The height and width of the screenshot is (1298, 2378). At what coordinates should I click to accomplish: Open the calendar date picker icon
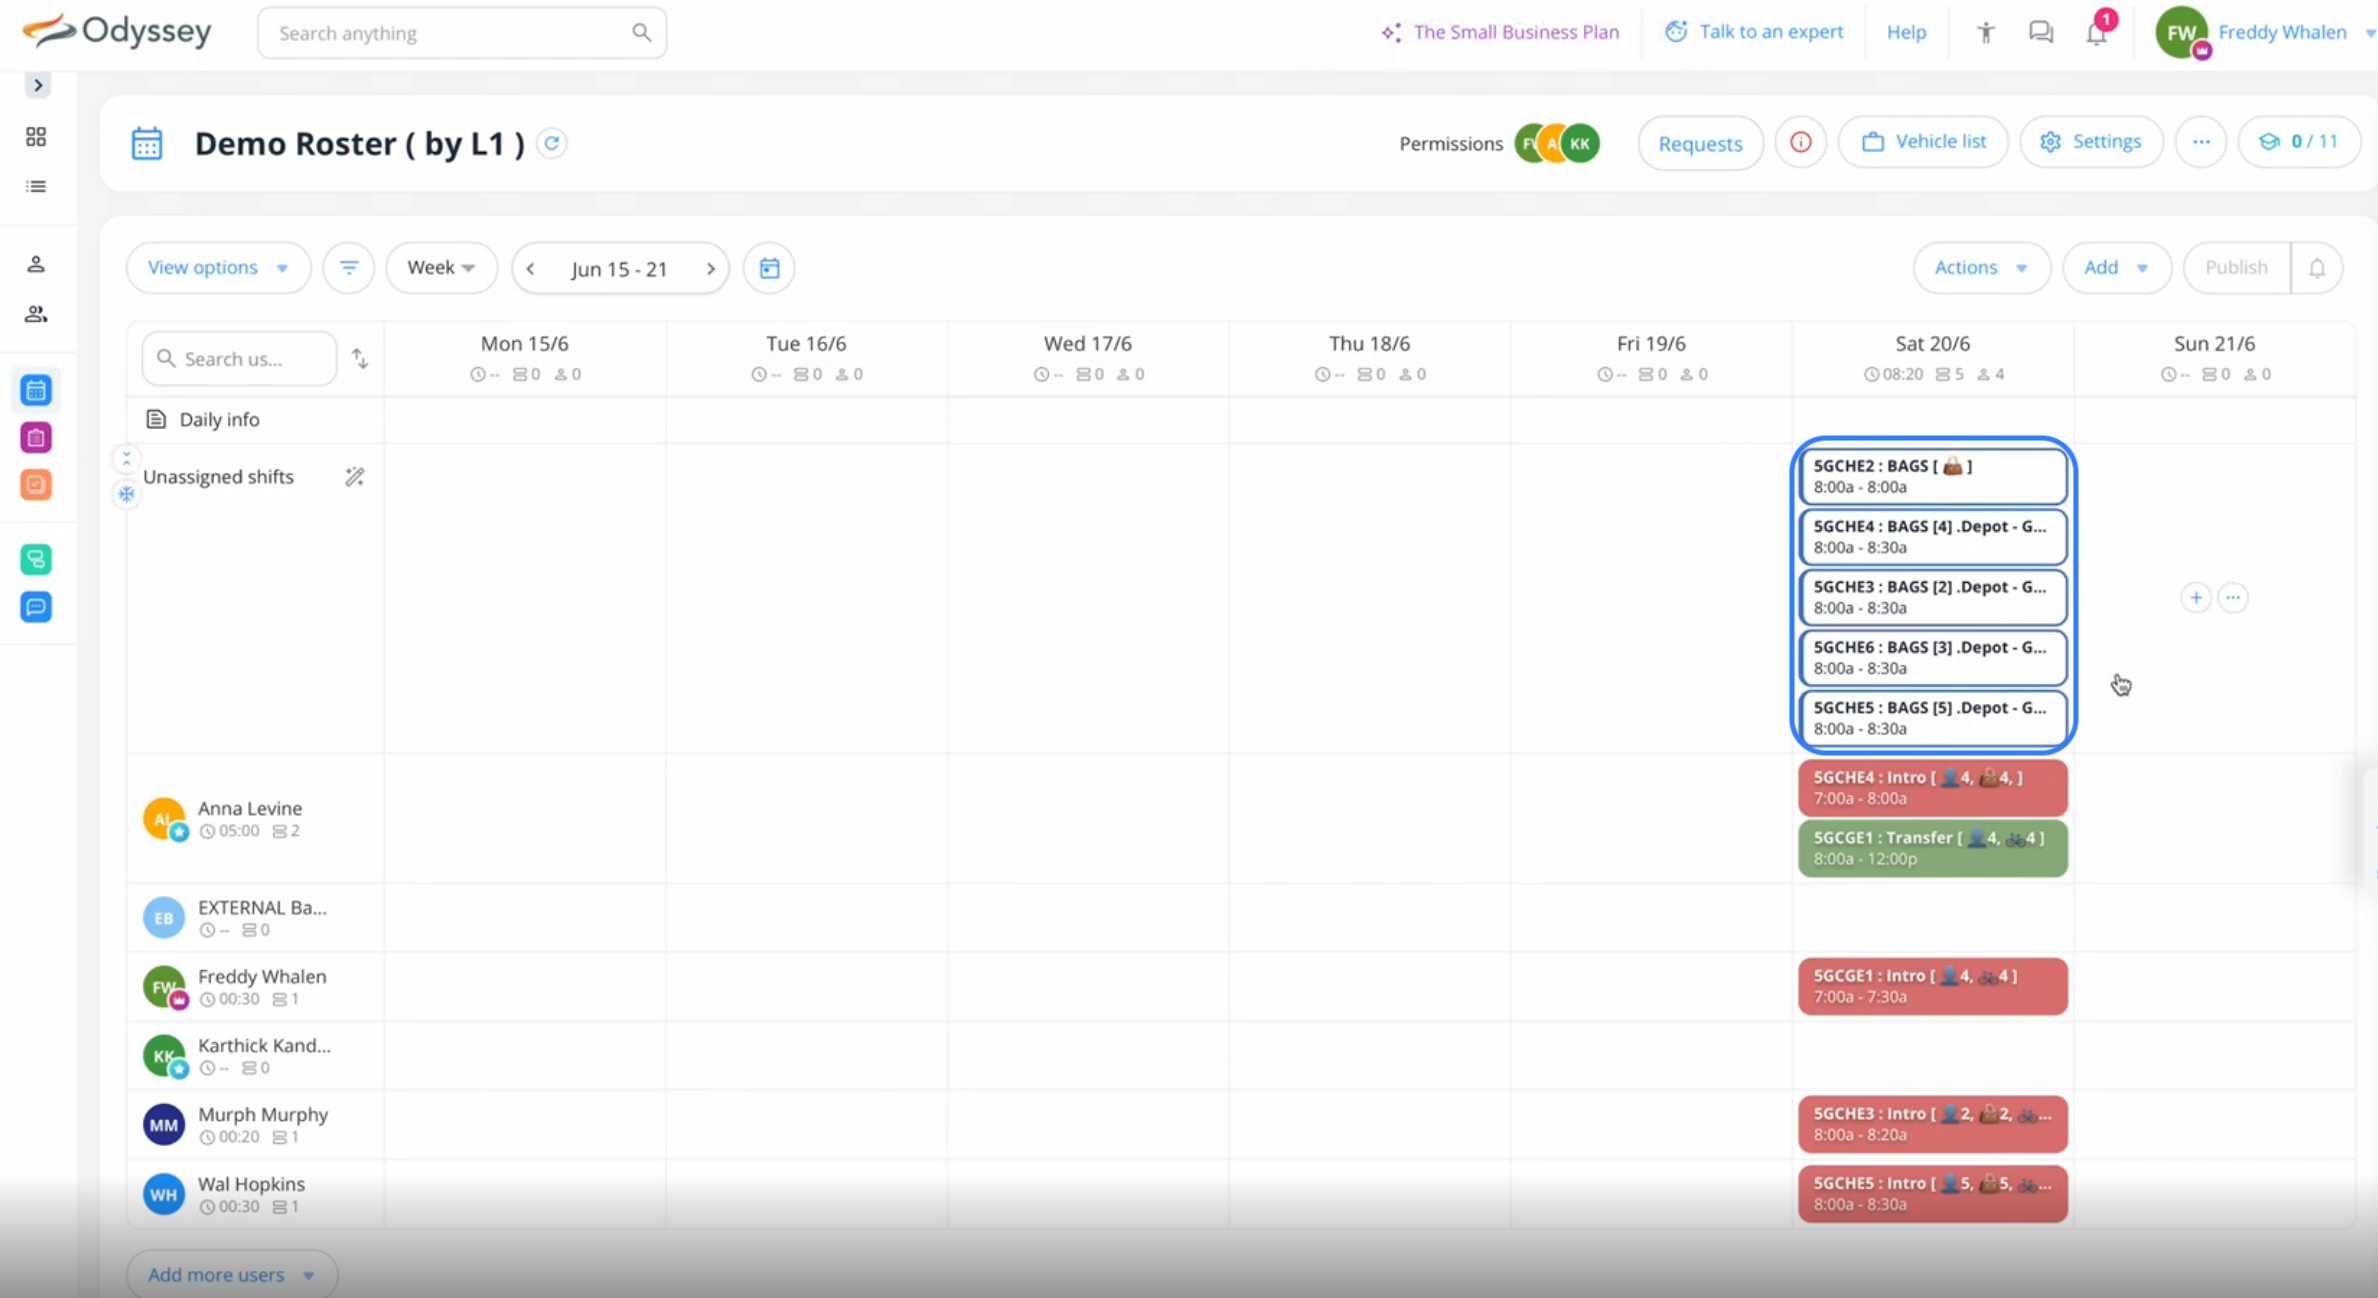(769, 268)
